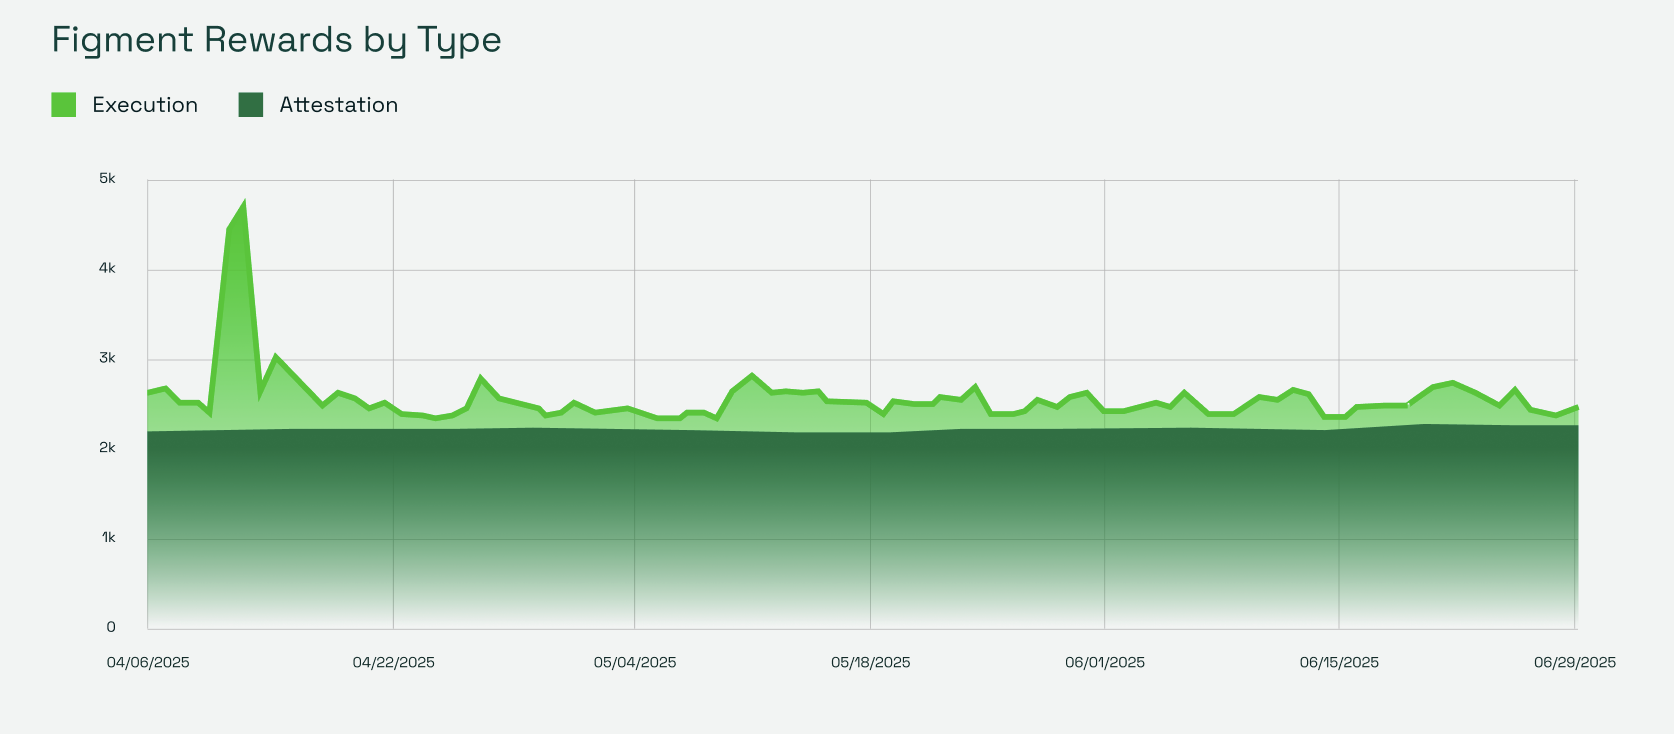This screenshot has width=1674, height=734.
Task: Click the dark green Attestation legend swatch
Action: [x=251, y=105]
